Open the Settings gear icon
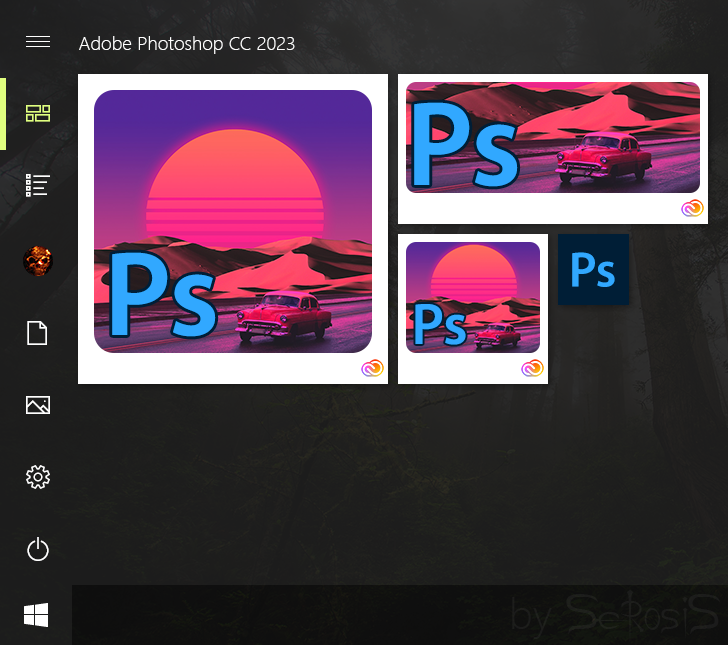The width and height of the screenshot is (728, 645). tap(38, 477)
